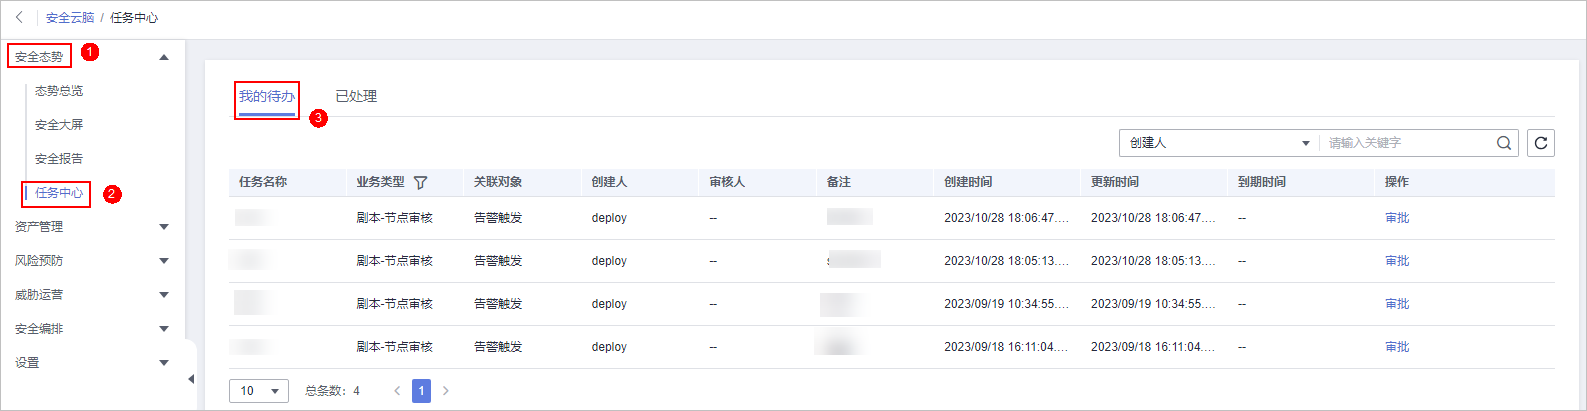Open 安全大屏 in the sidebar
This screenshot has height=411, width=1587.
tap(59, 125)
